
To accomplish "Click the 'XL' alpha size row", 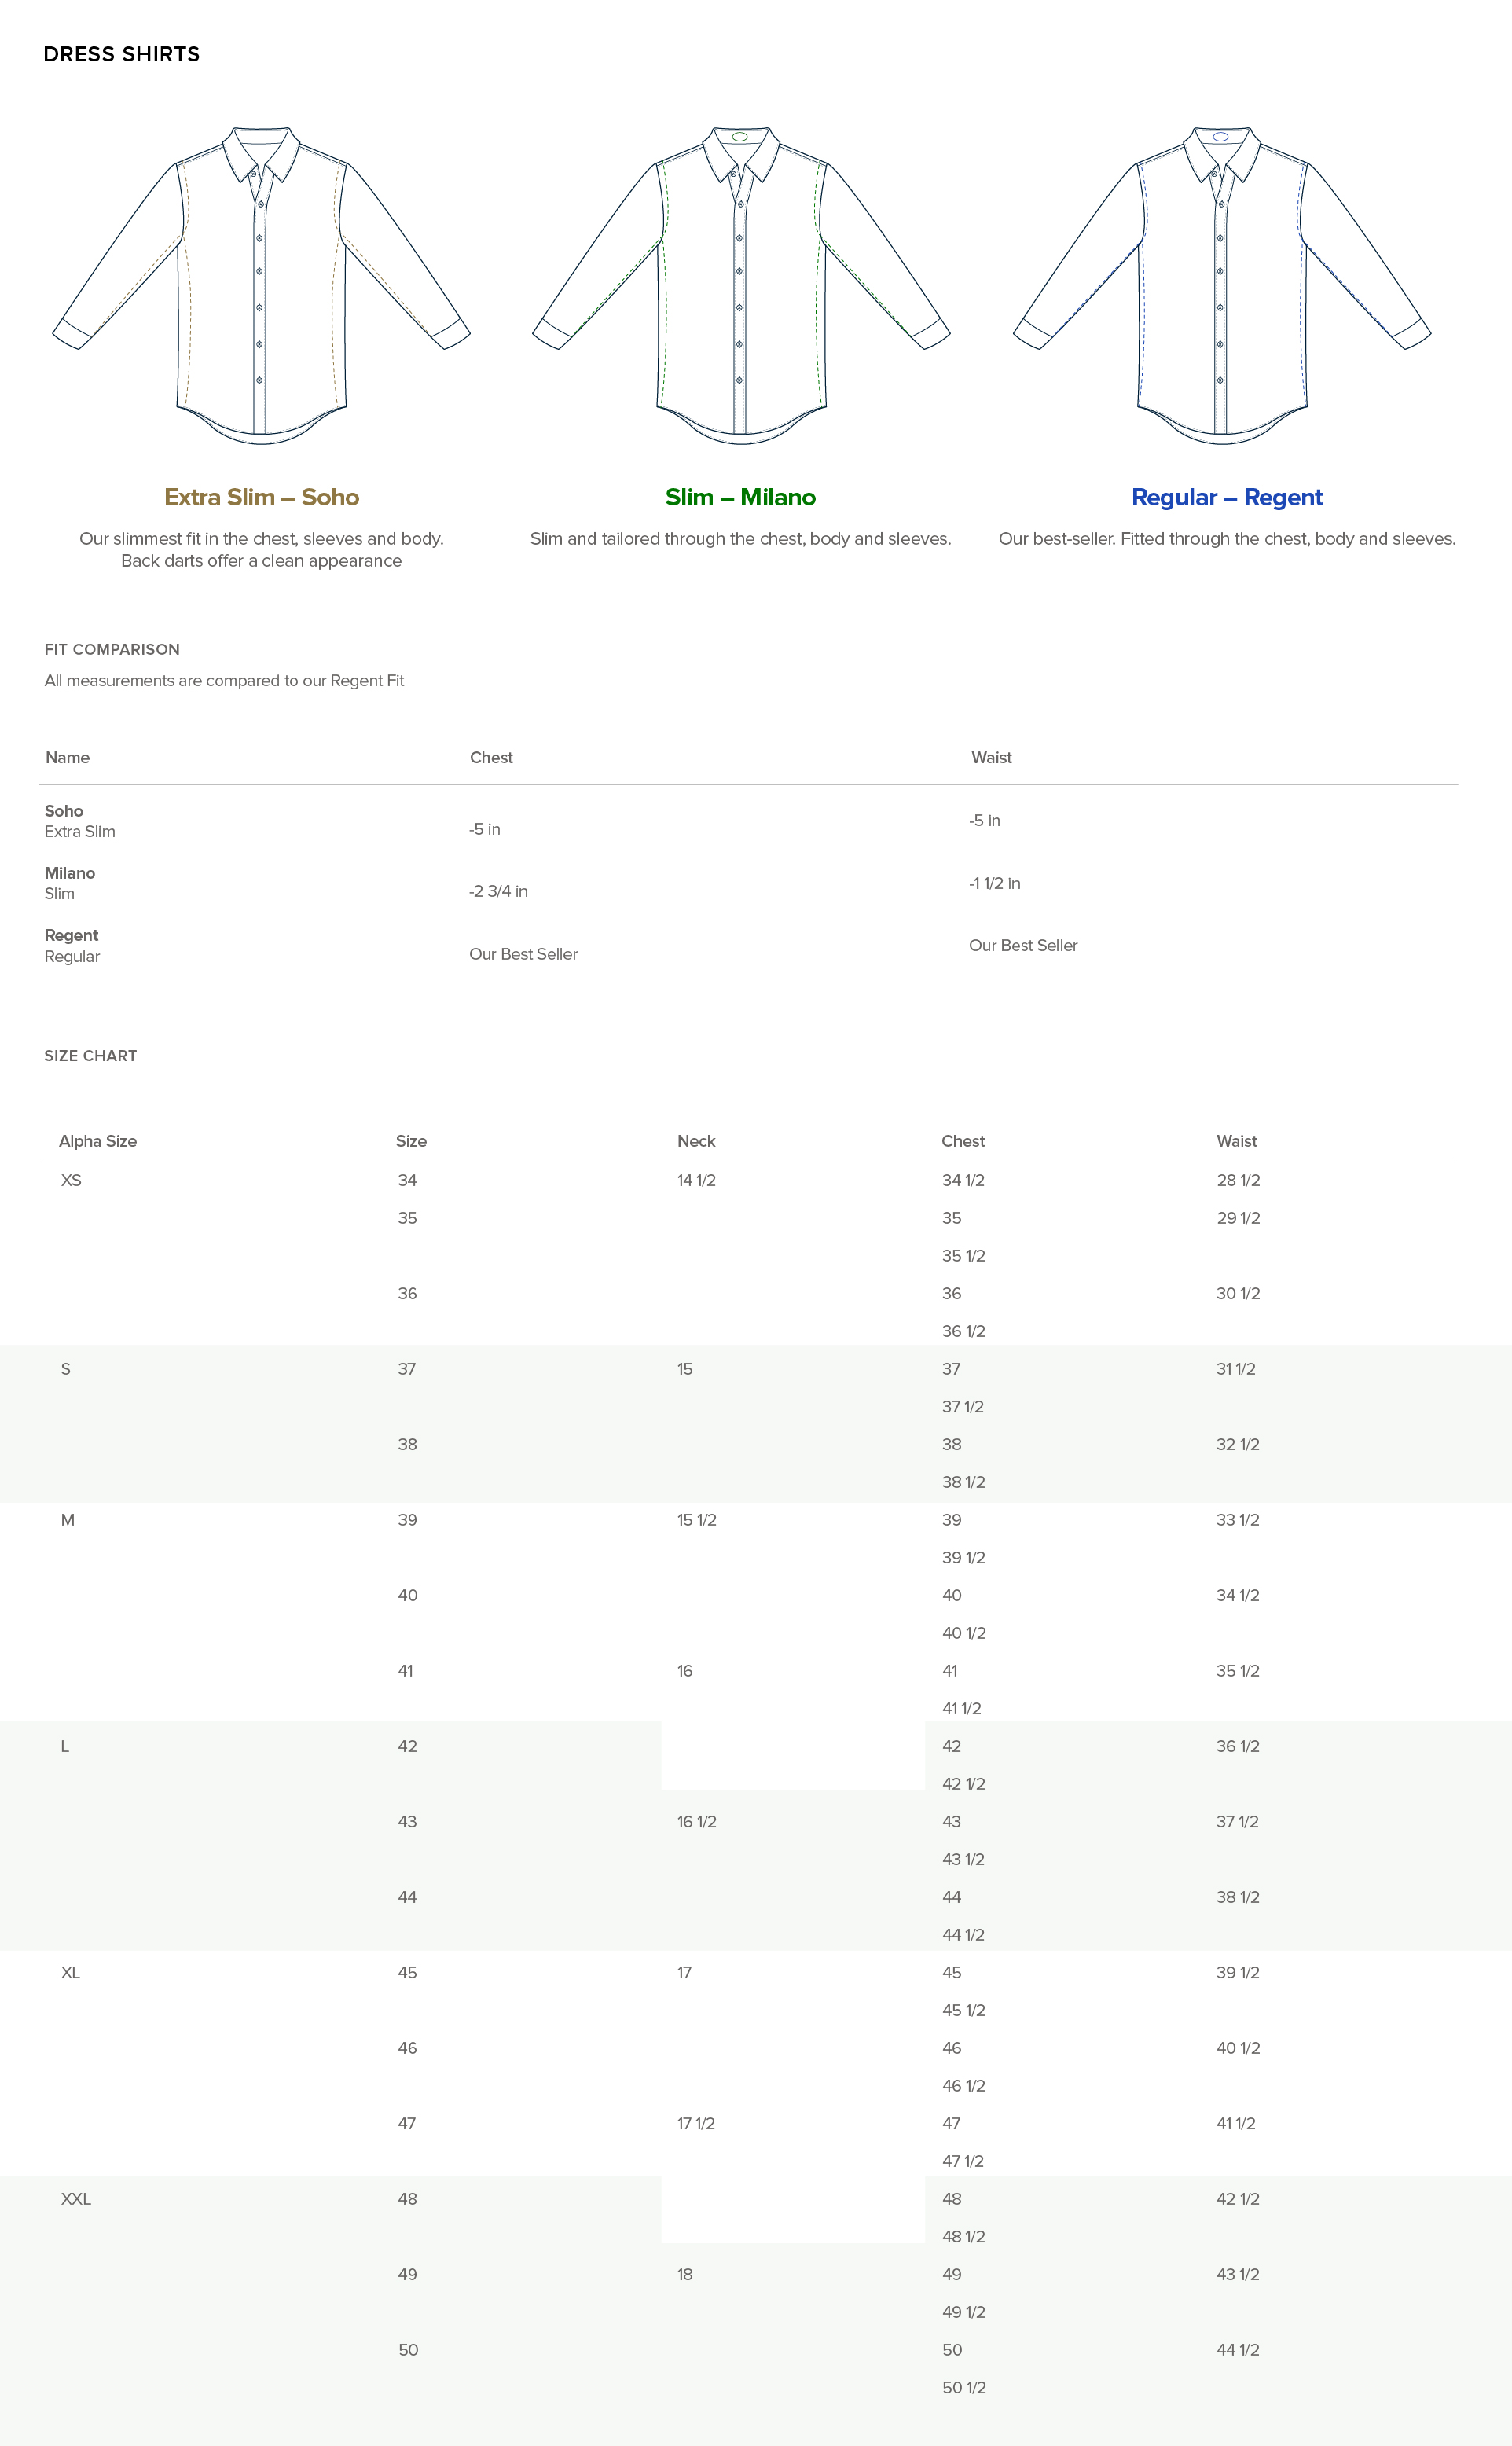I will pyautogui.click(x=70, y=1972).
